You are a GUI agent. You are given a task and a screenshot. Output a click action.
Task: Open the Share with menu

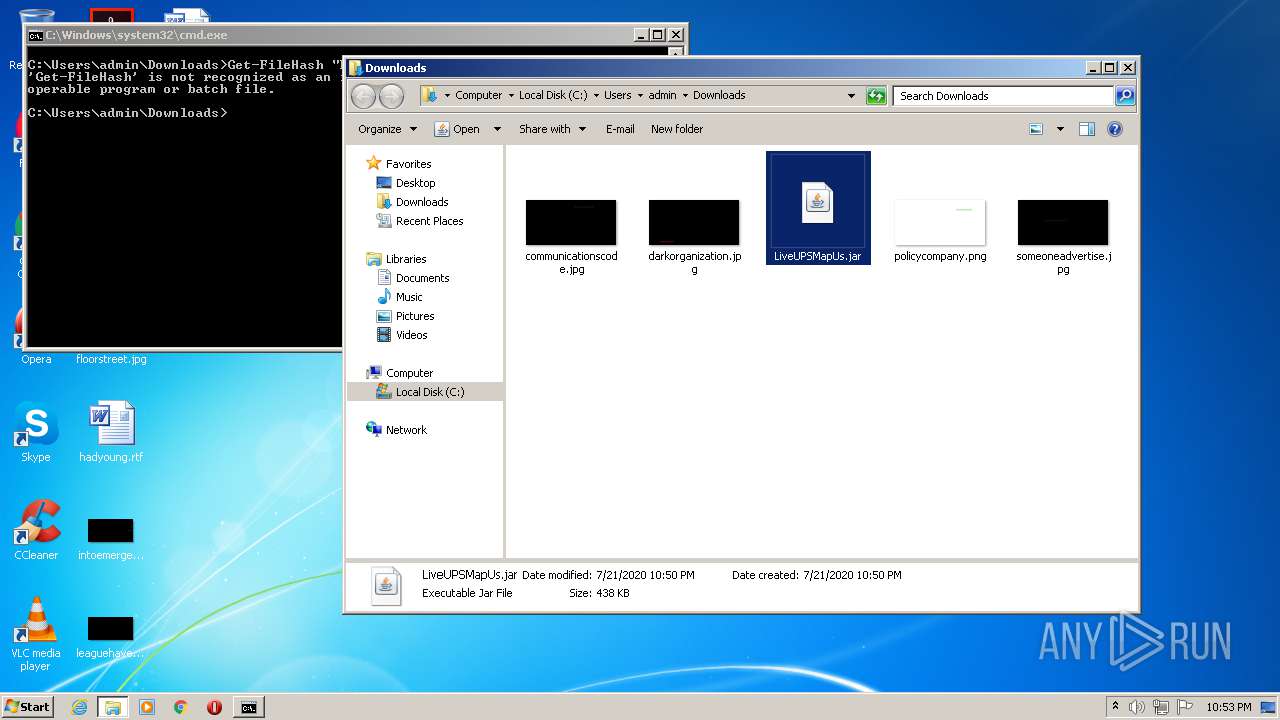[x=552, y=129]
